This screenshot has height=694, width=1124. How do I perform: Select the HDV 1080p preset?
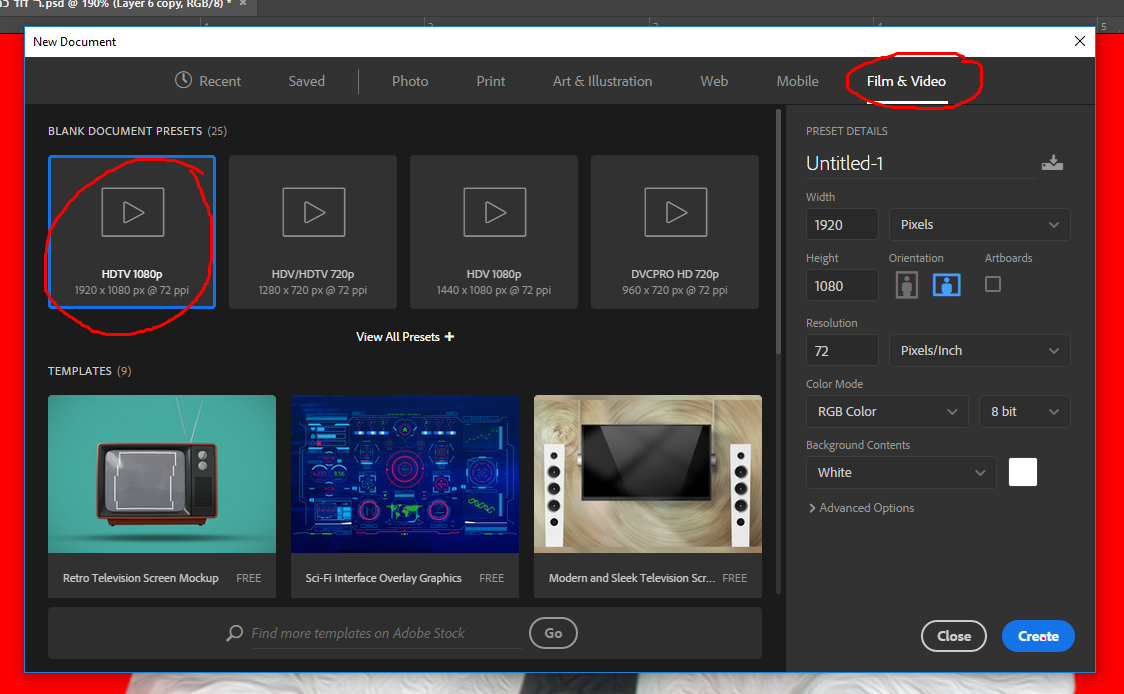(494, 232)
